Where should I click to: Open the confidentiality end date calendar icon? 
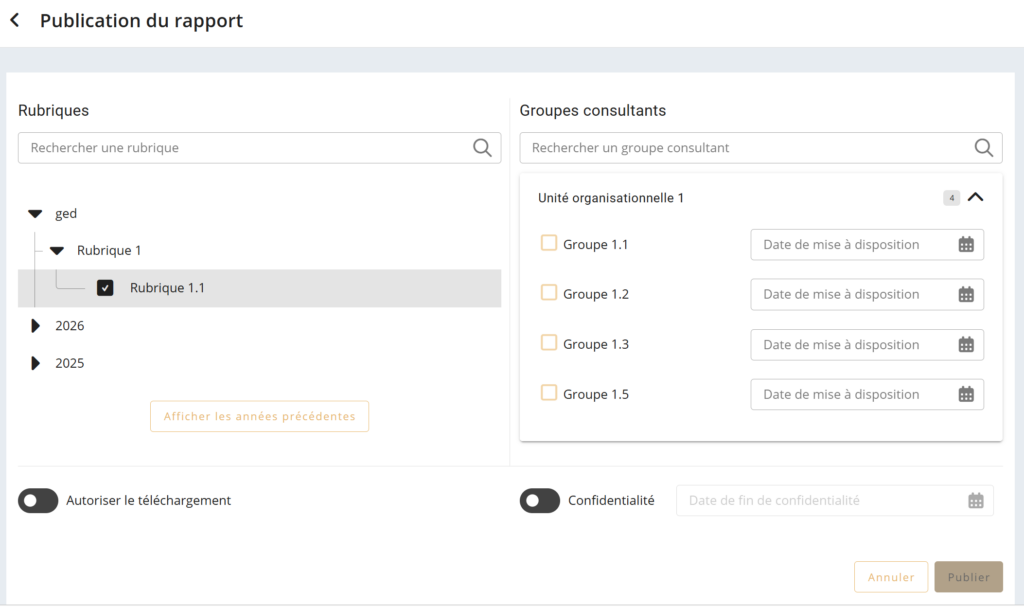coord(976,501)
